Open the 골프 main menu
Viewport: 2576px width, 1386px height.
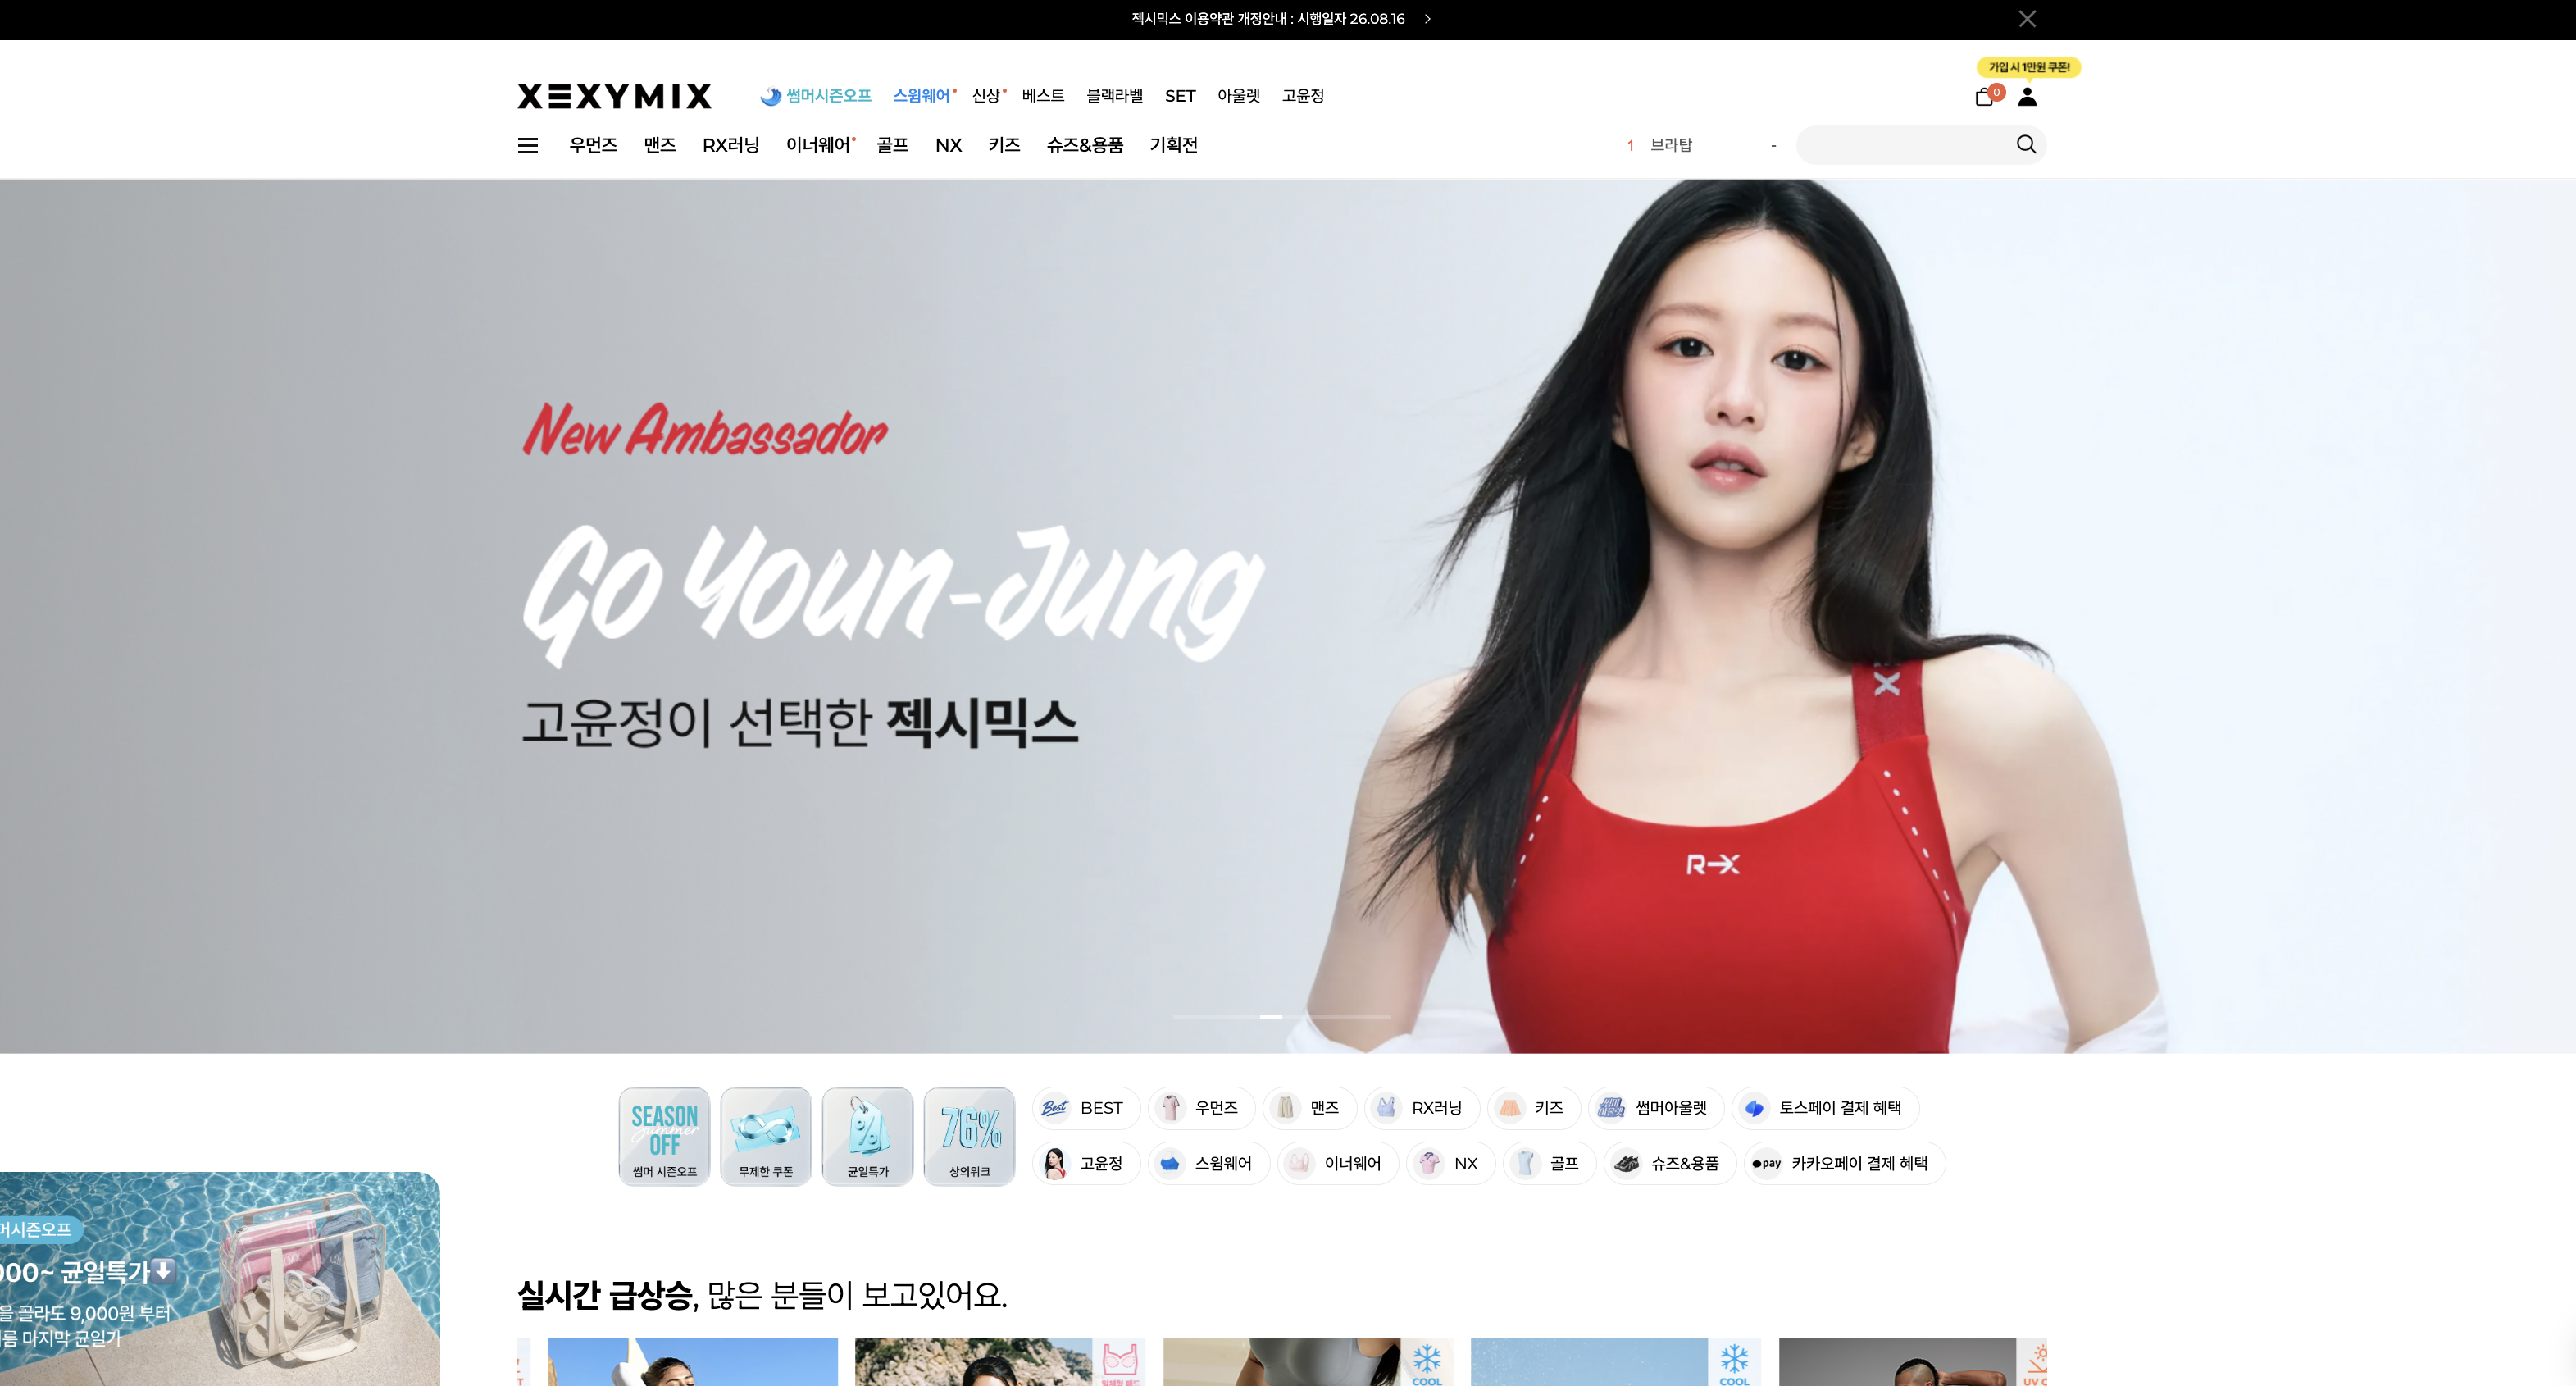892,145
